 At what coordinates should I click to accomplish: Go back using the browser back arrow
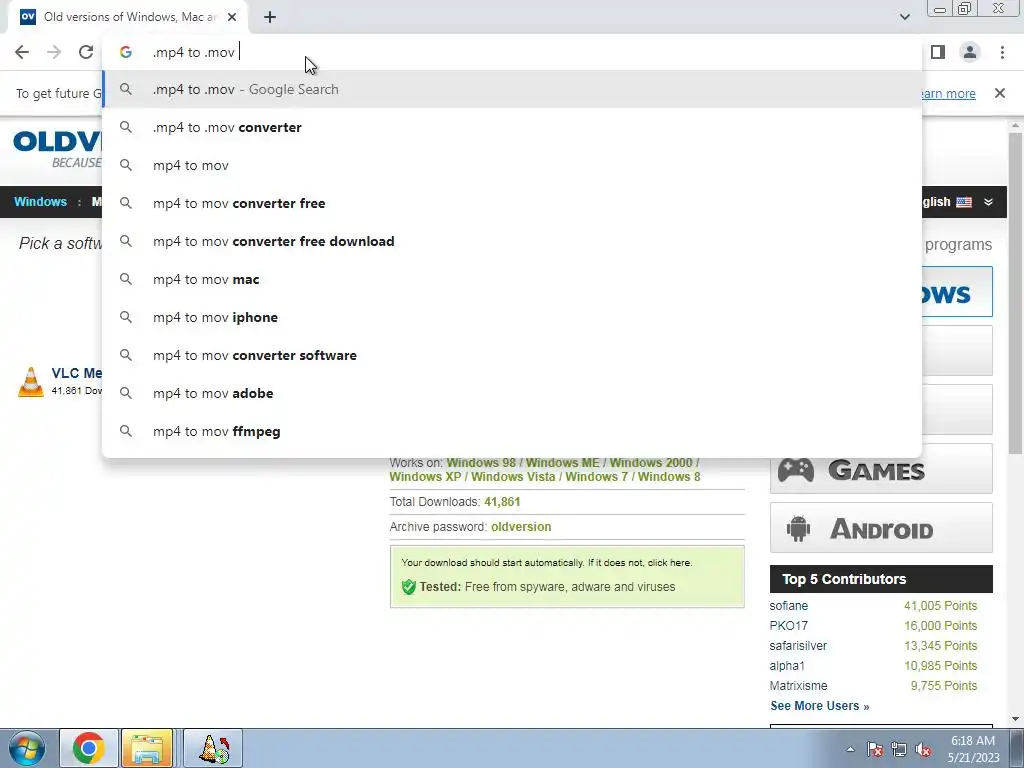[x=22, y=52]
